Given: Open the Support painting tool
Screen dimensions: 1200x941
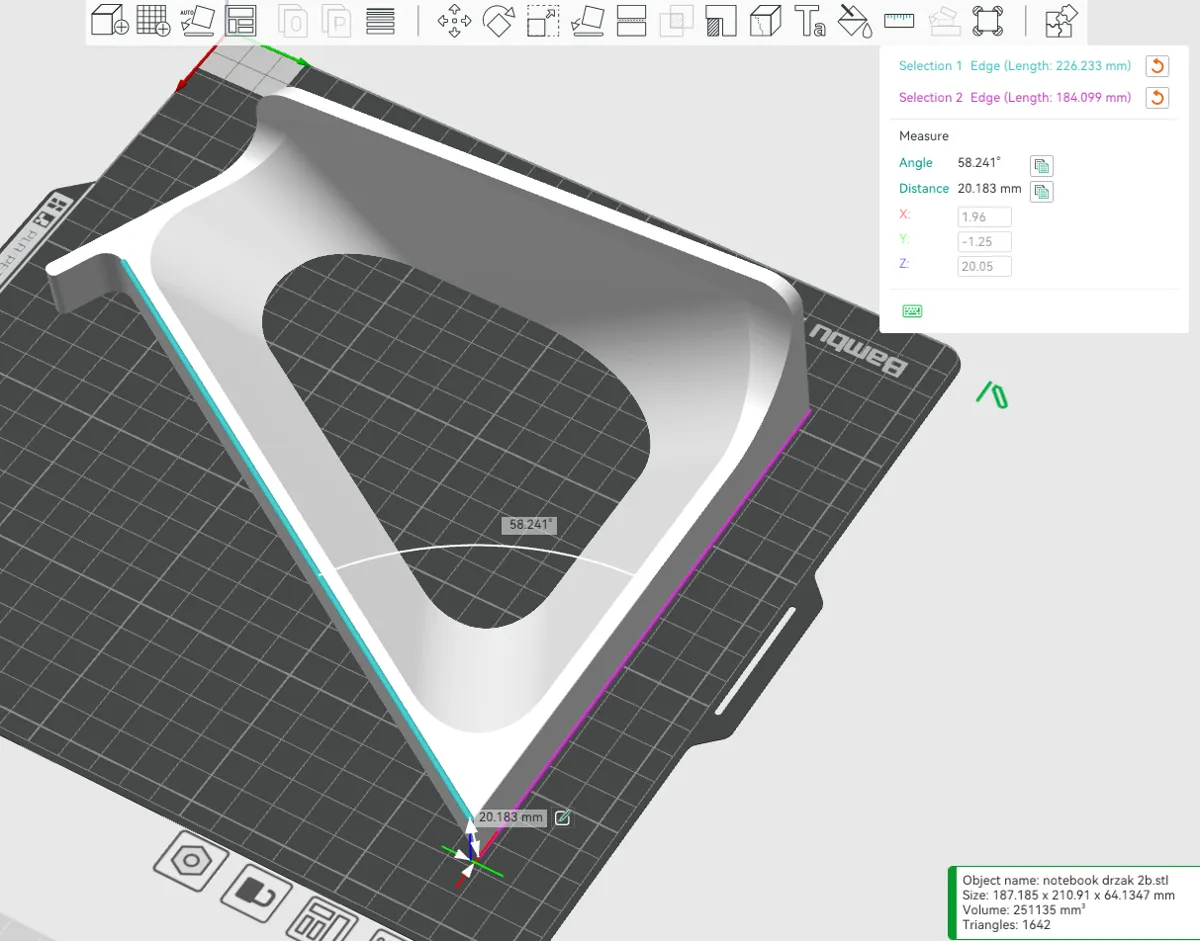Looking at the screenshot, I should point(721,21).
